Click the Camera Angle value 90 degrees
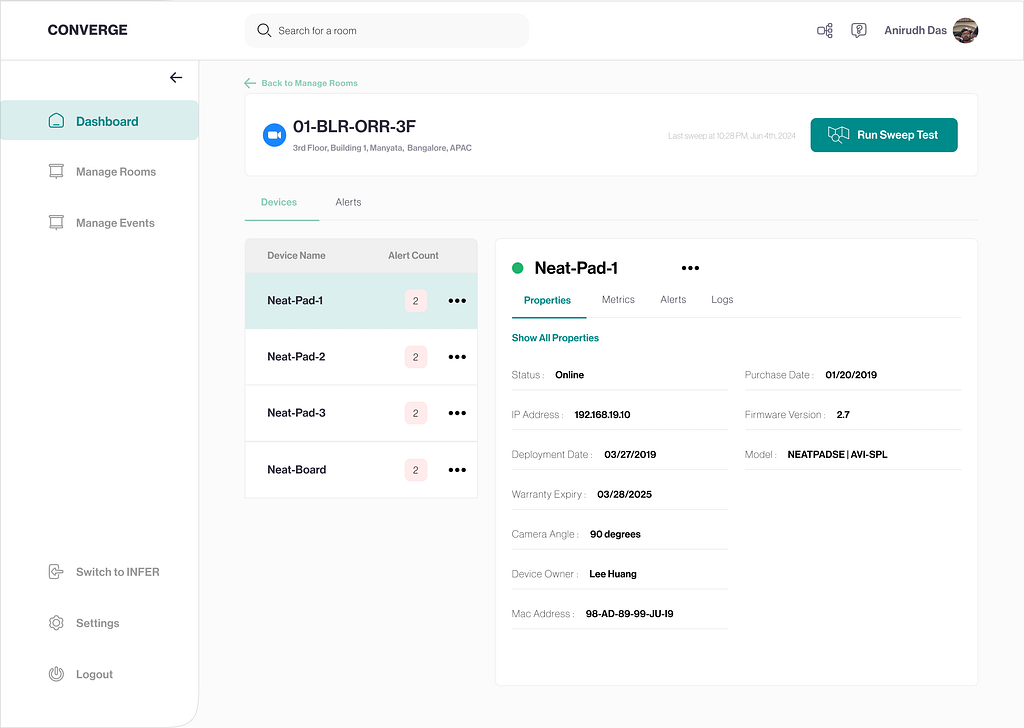The height and width of the screenshot is (728, 1024). click(615, 534)
